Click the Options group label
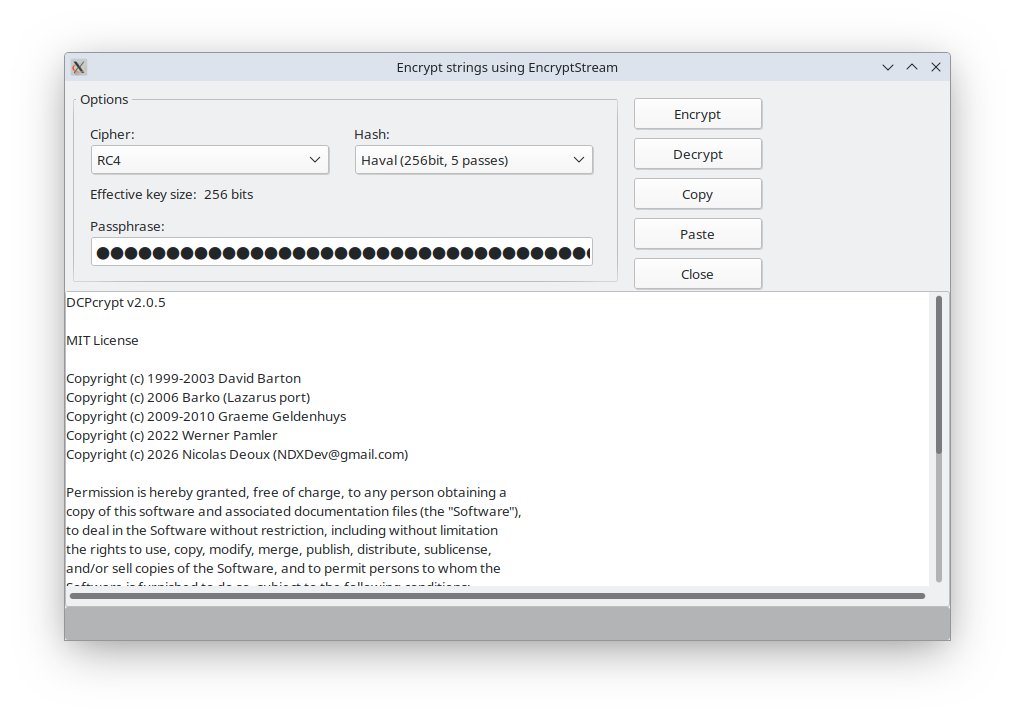This screenshot has height=717, width=1015. [104, 100]
